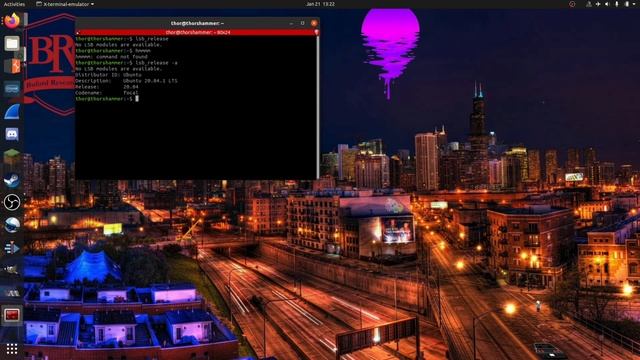This screenshot has width=640, height=360.
Task: Click the 'Distributor ID: Ubuntu' line
Action: (109, 75)
